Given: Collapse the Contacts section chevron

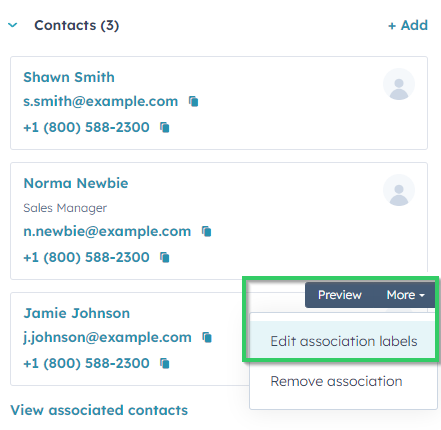Looking at the screenshot, I should click(13, 25).
